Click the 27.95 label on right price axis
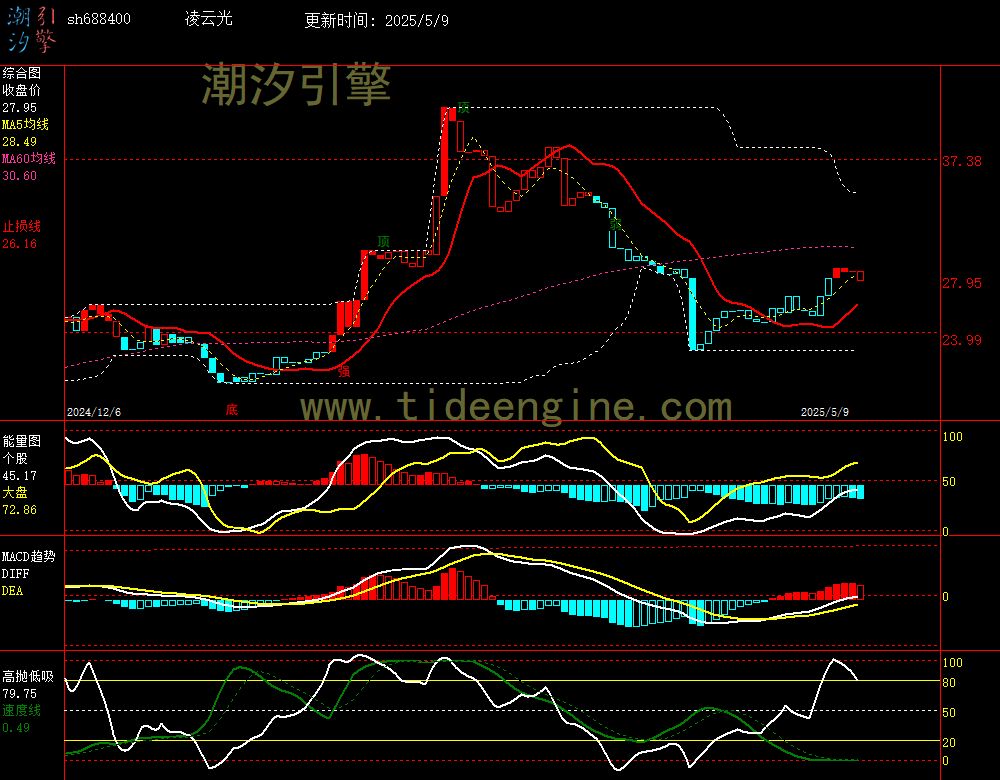 pyautogui.click(x=962, y=283)
